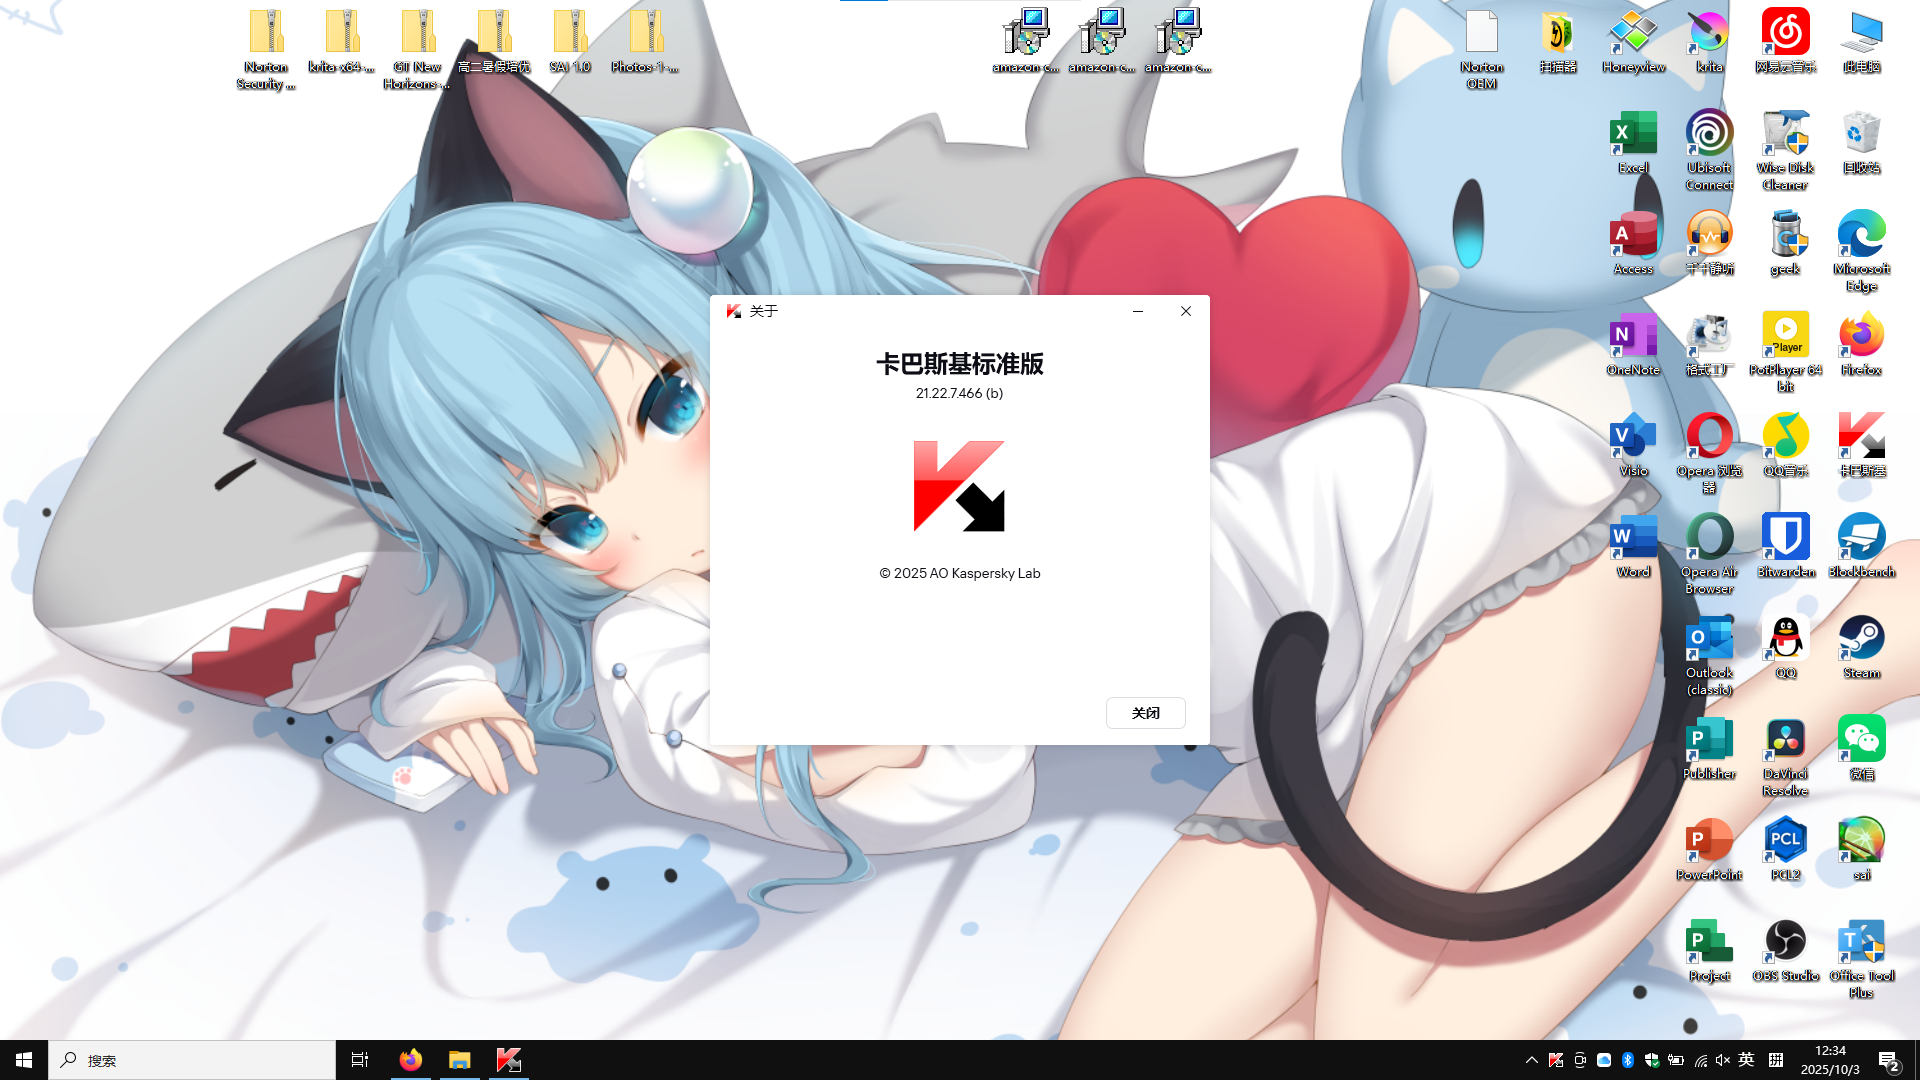This screenshot has height=1080, width=1920.
Task: Toggle the 英 input language indicator
Action: (x=1746, y=1060)
